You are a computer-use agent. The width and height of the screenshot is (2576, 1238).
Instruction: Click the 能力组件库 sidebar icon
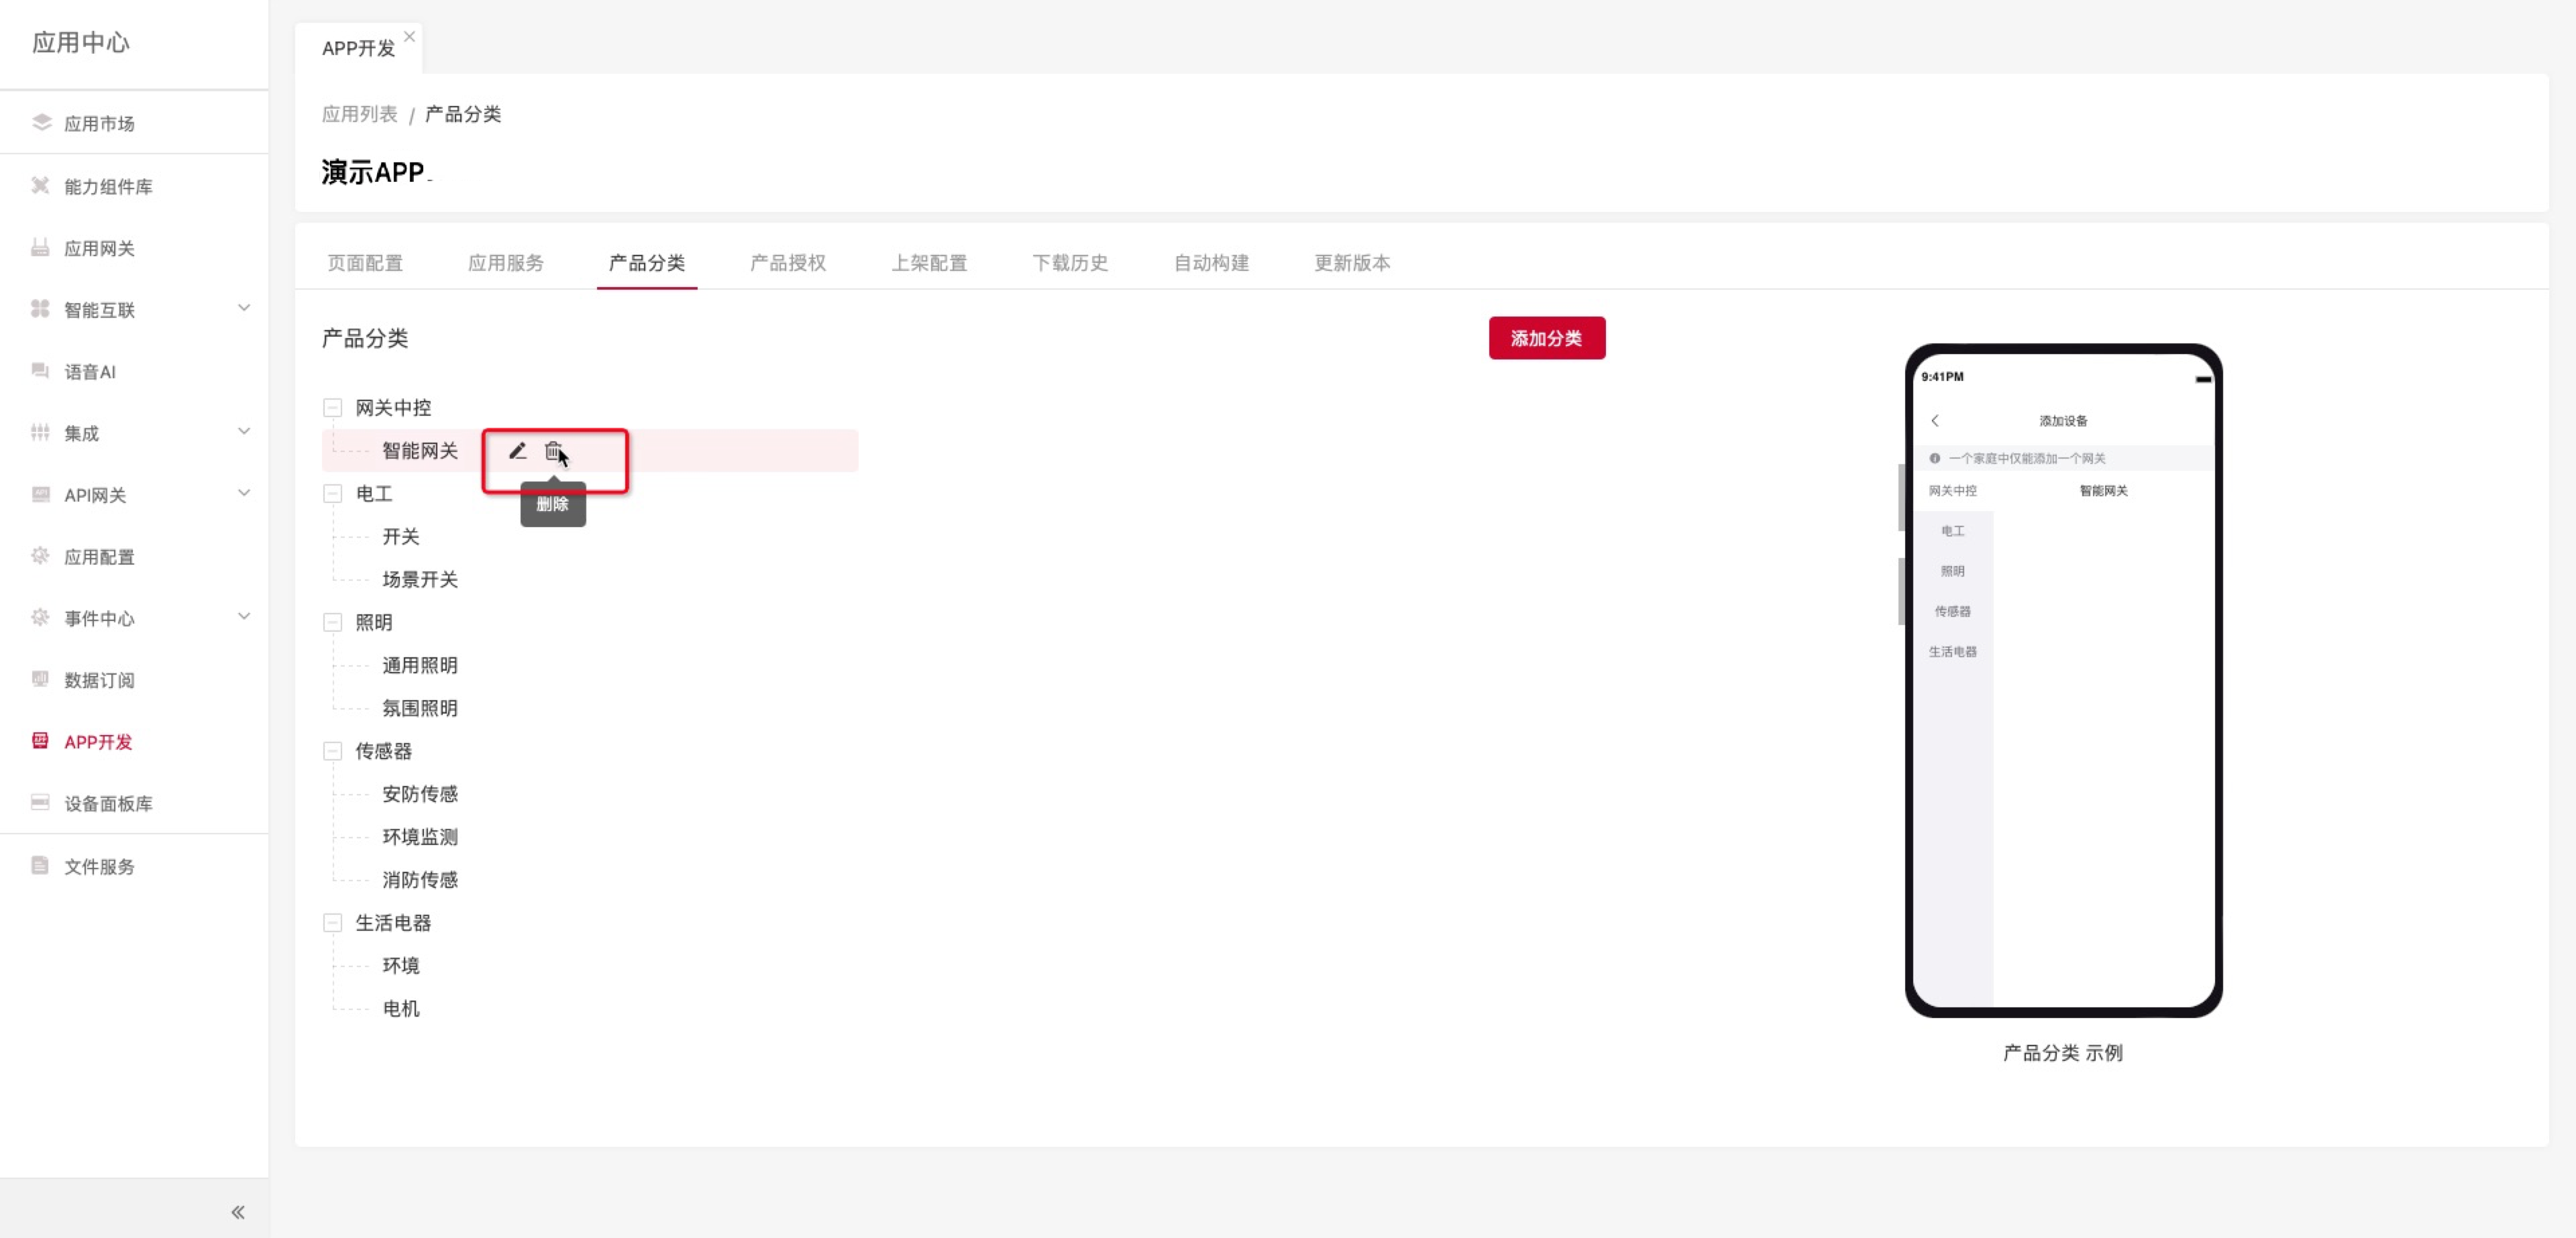tap(41, 186)
